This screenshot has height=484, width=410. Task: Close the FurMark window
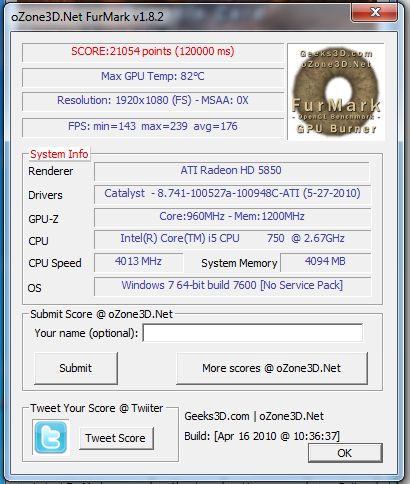[x=375, y=12]
